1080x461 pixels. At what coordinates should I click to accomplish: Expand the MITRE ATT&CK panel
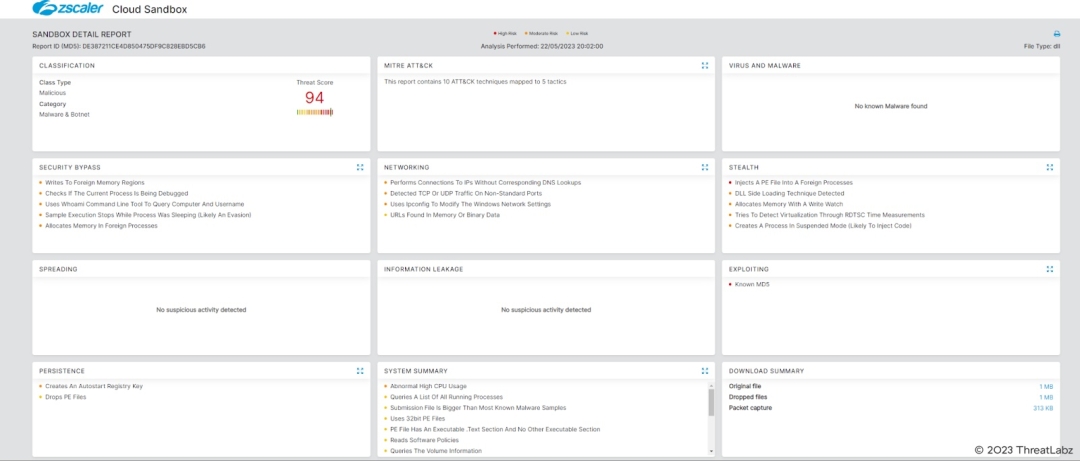tap(705, 66)
